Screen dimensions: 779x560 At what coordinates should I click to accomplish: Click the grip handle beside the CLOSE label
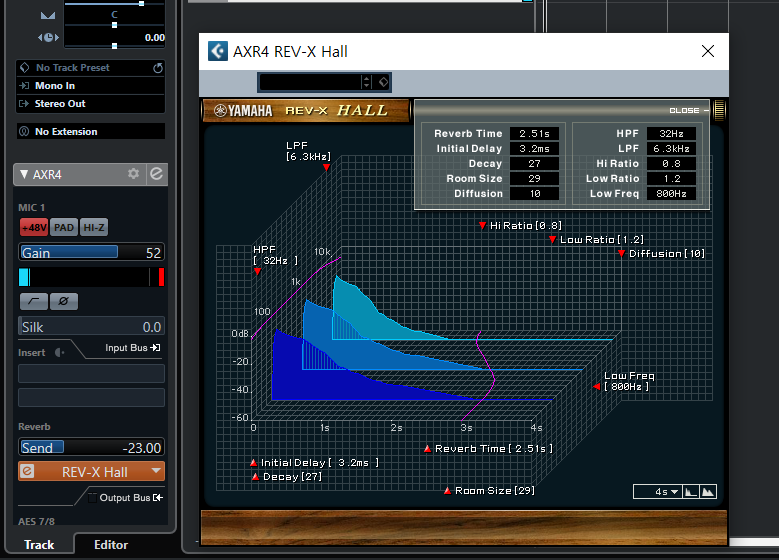coord(719,110)
